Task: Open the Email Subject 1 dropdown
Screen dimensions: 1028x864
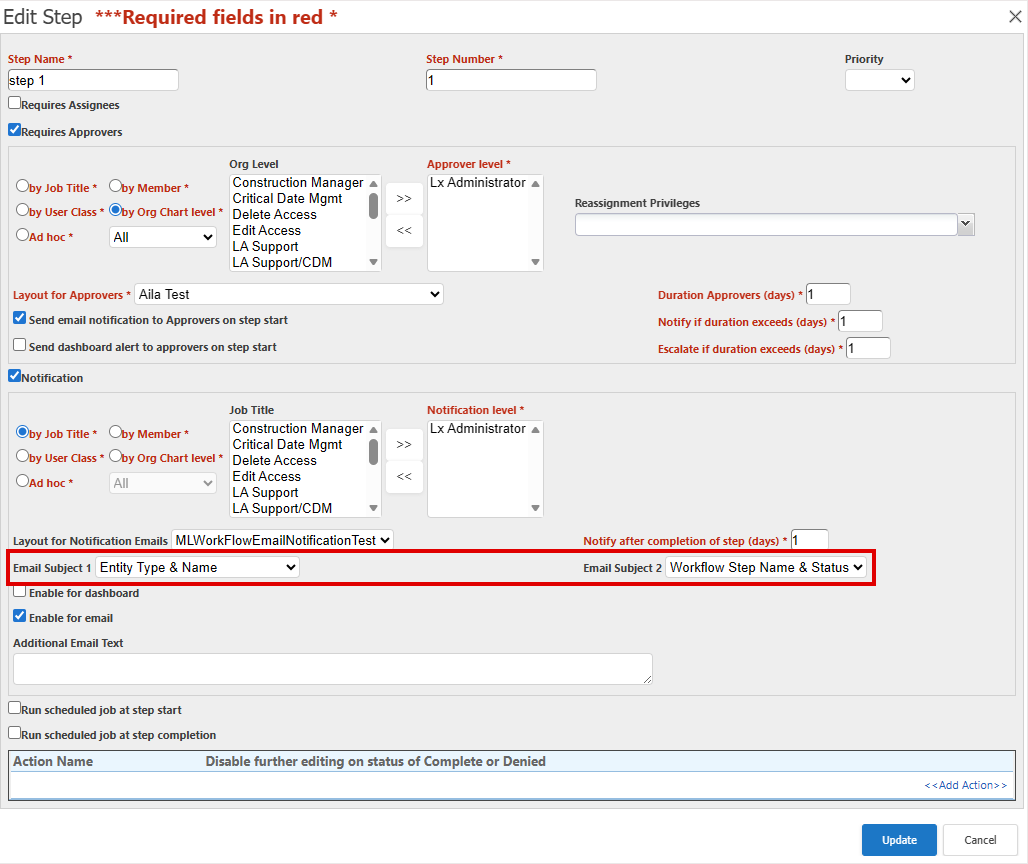Action: point(197,567)
